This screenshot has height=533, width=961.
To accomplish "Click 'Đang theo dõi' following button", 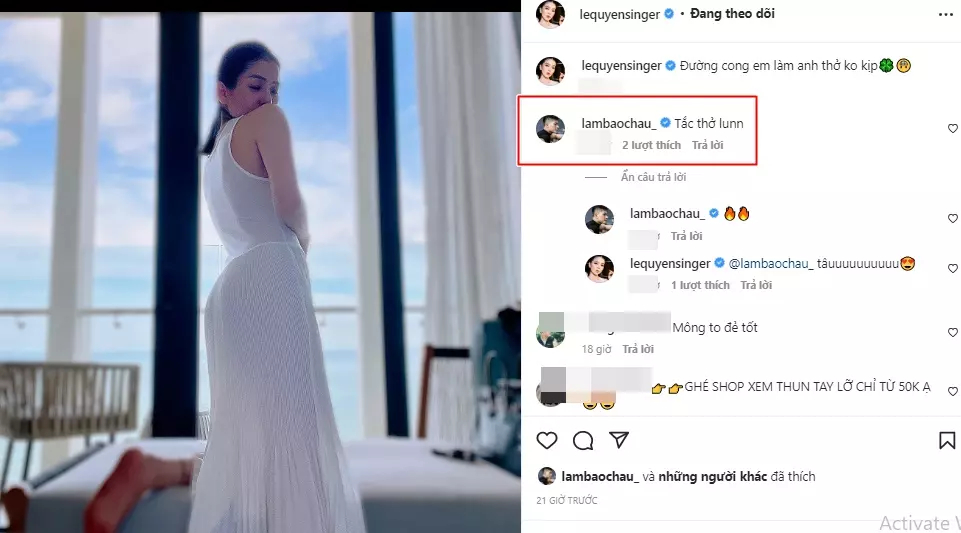I will [735, 14].
